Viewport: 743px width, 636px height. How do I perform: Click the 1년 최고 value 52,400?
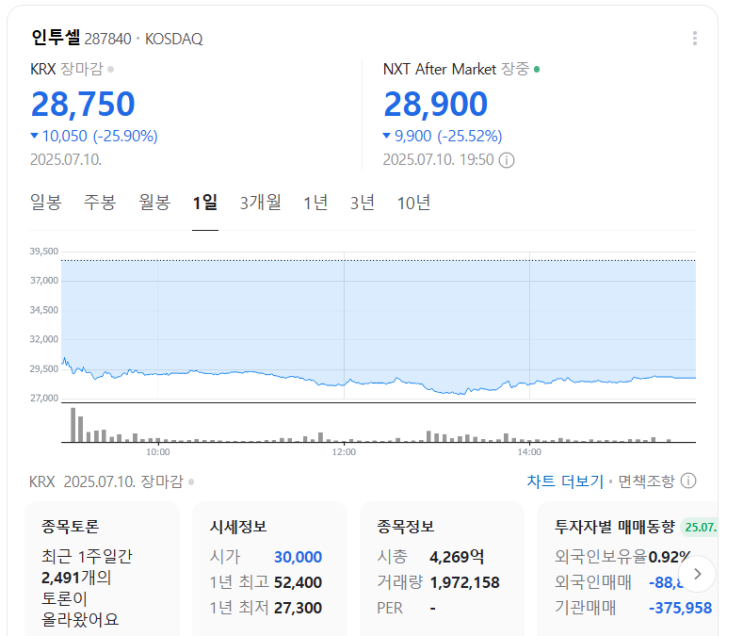298,582
